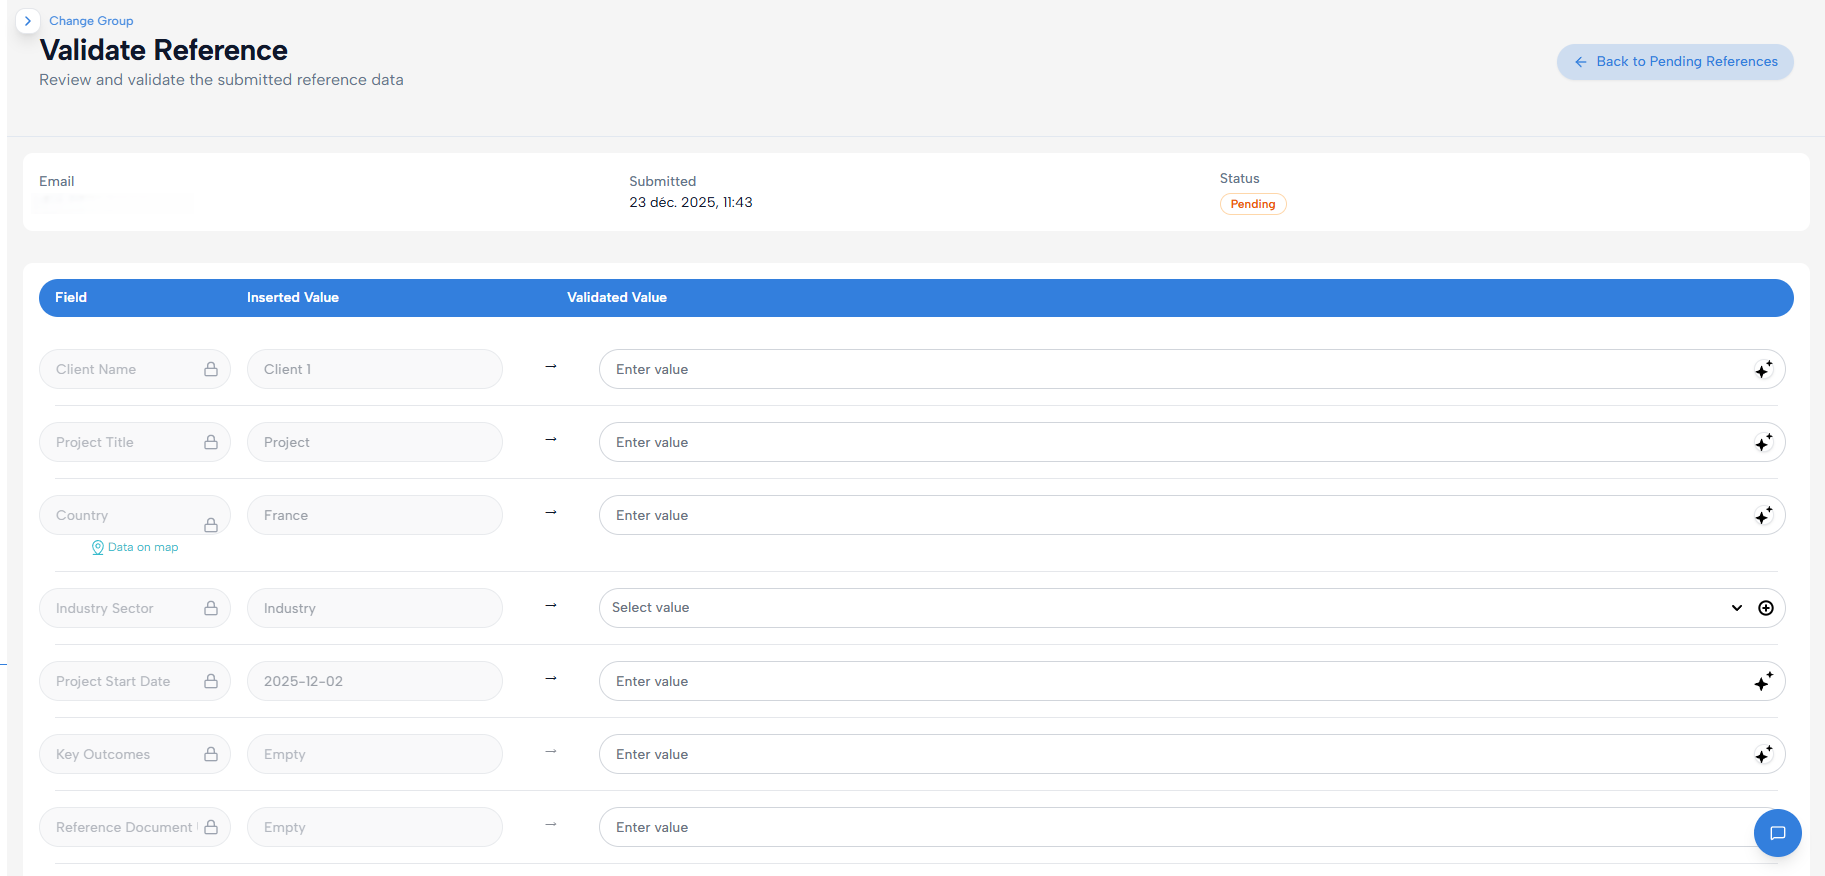Viewport: 1825px width, 876px height.
Task: Click the Pending status badge
Action: tap(1253, 204)
